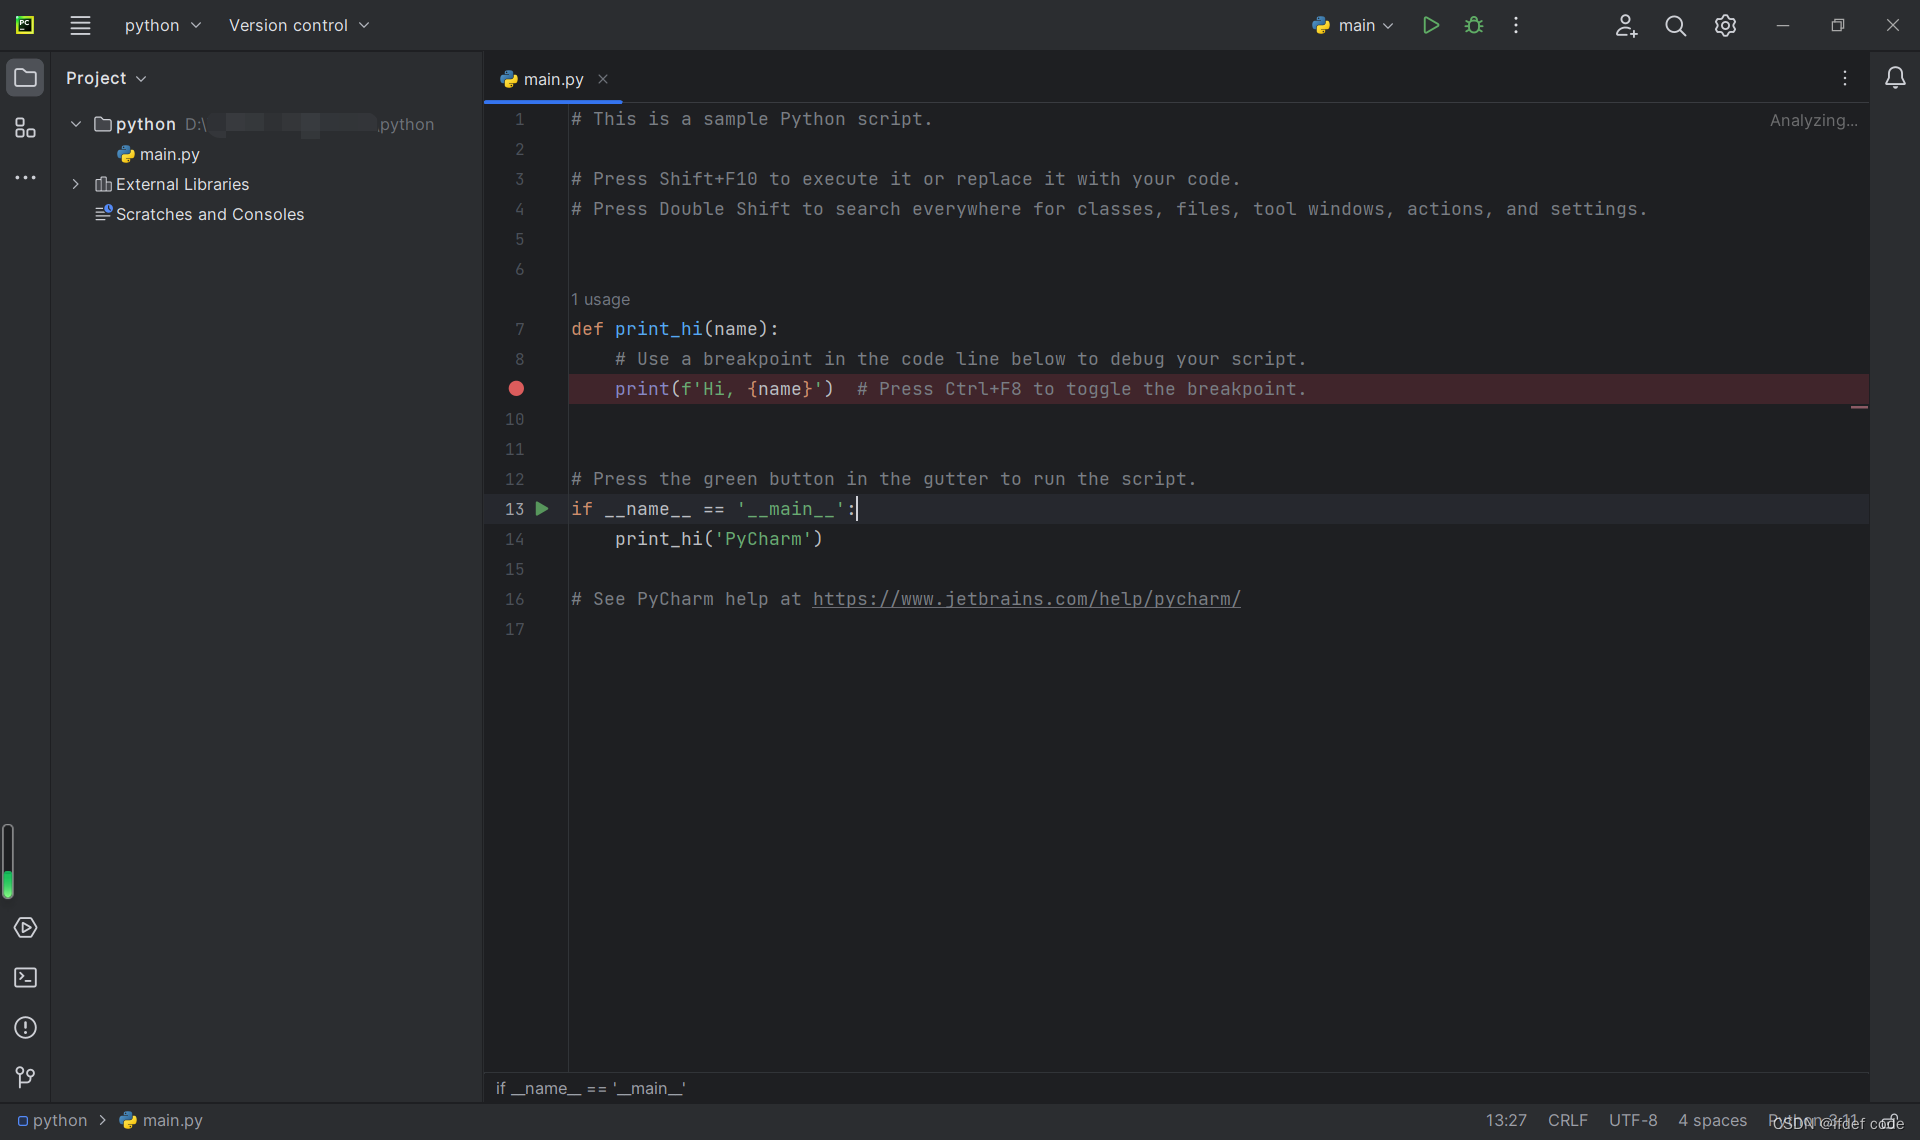This screenshot has width=1920, height=1140.
Task: Click main.py in the bottom breadcrumb
Action: pyautogui.click(x=161, y=1120)
